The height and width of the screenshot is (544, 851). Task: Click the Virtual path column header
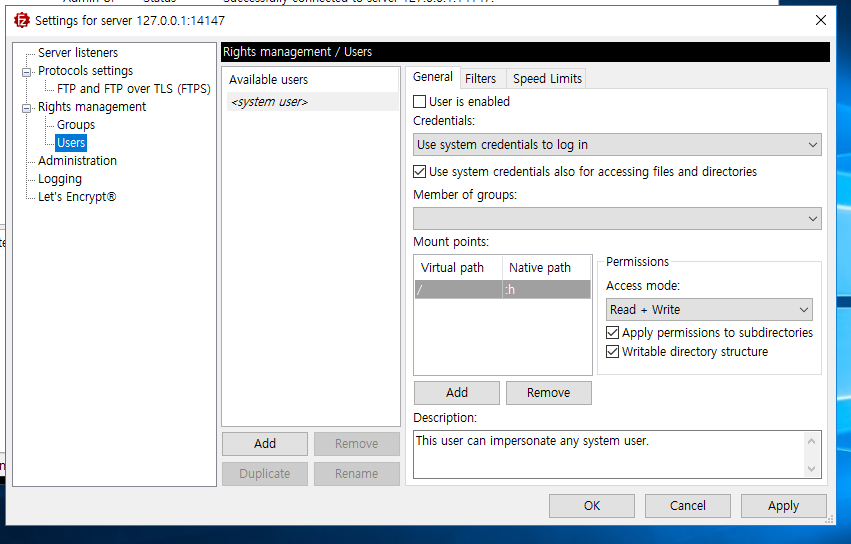point(459,268)
